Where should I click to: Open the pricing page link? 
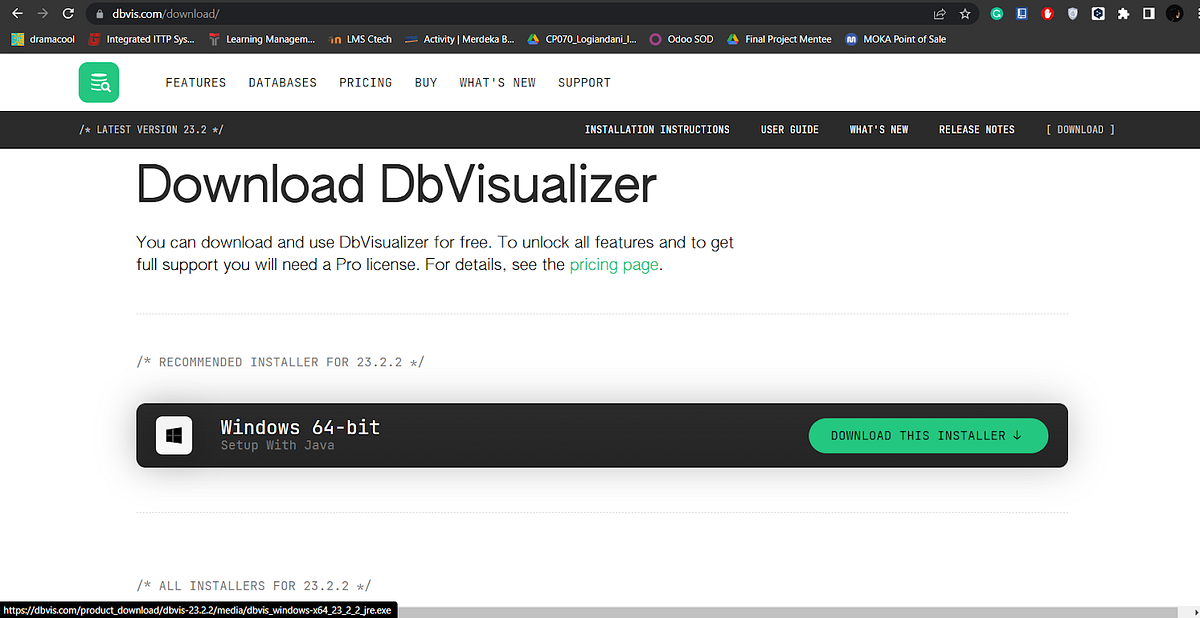coord(613,264)
